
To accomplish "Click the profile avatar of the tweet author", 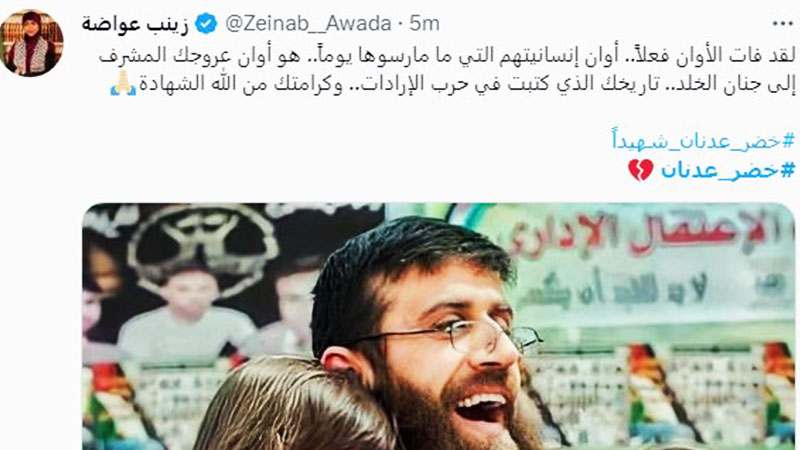I will click(x=32, y=43).
